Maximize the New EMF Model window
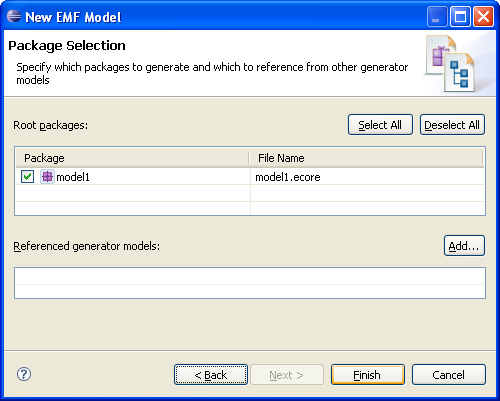Image resolution: width=500 pixels, height=401 pixels. pos(460,16)
